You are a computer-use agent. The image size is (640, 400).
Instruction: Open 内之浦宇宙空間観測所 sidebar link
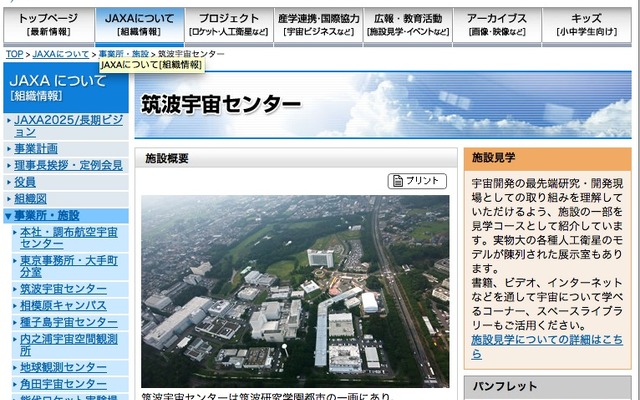tap(69, 345)
